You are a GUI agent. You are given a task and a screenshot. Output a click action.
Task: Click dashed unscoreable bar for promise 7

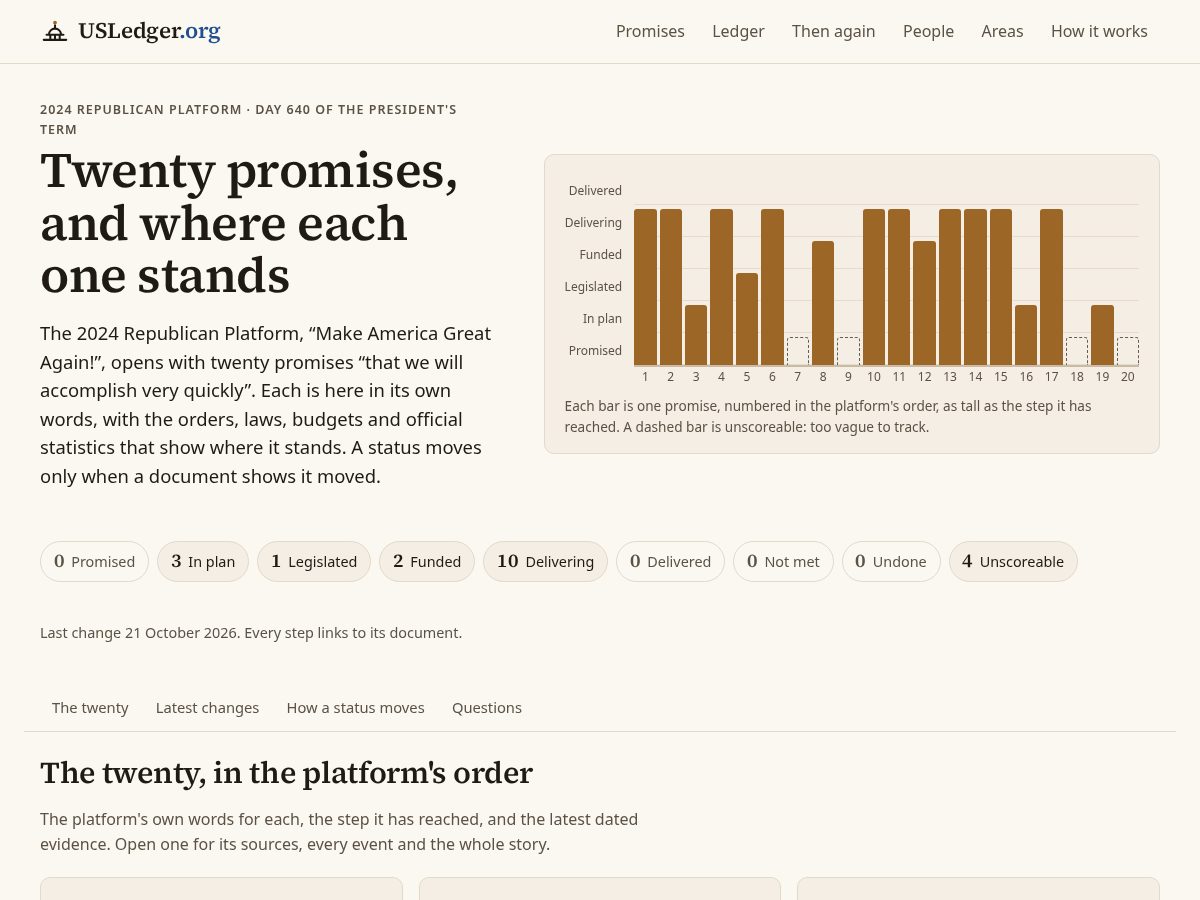(798, 351)
